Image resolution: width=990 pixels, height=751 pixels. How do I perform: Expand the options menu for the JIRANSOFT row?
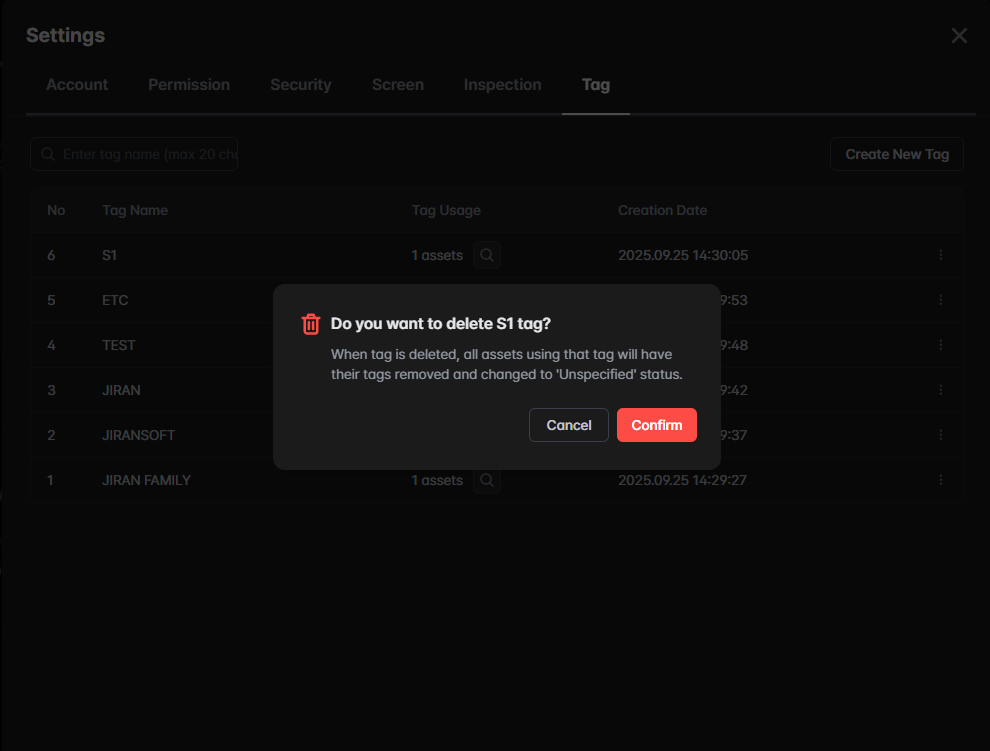tap(940, 435)
